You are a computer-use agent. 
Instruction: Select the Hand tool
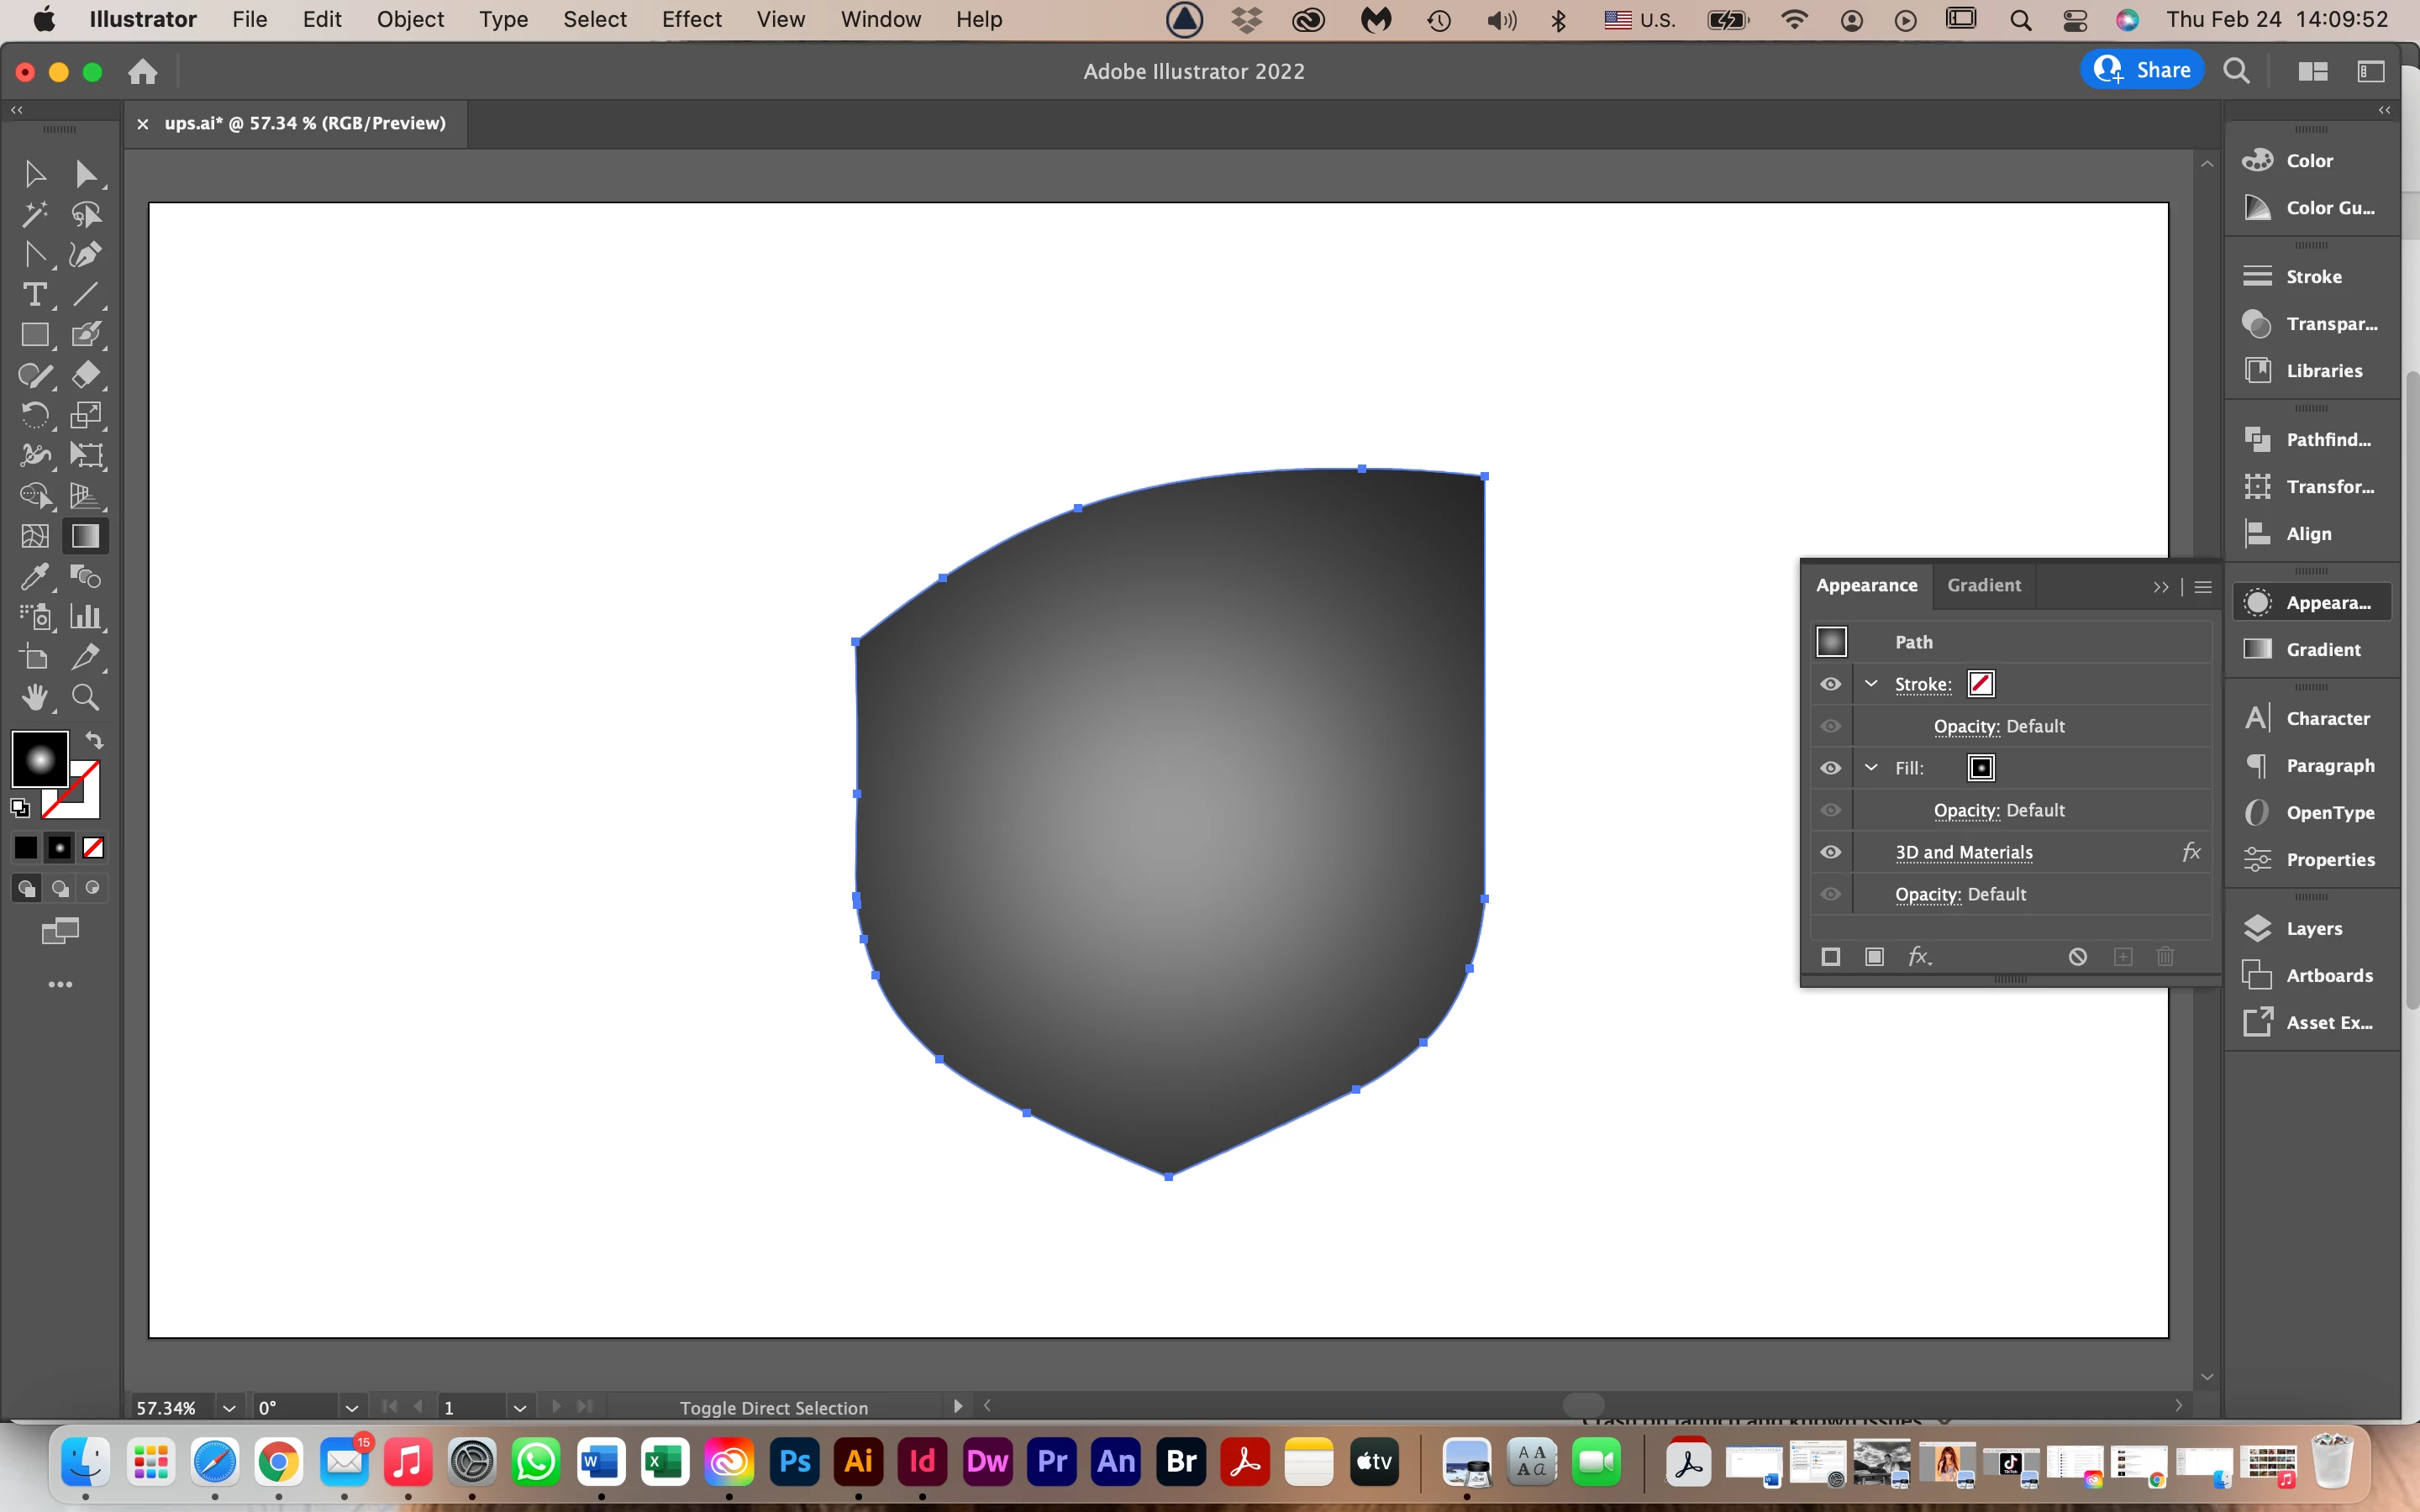[x=34, y=697]
